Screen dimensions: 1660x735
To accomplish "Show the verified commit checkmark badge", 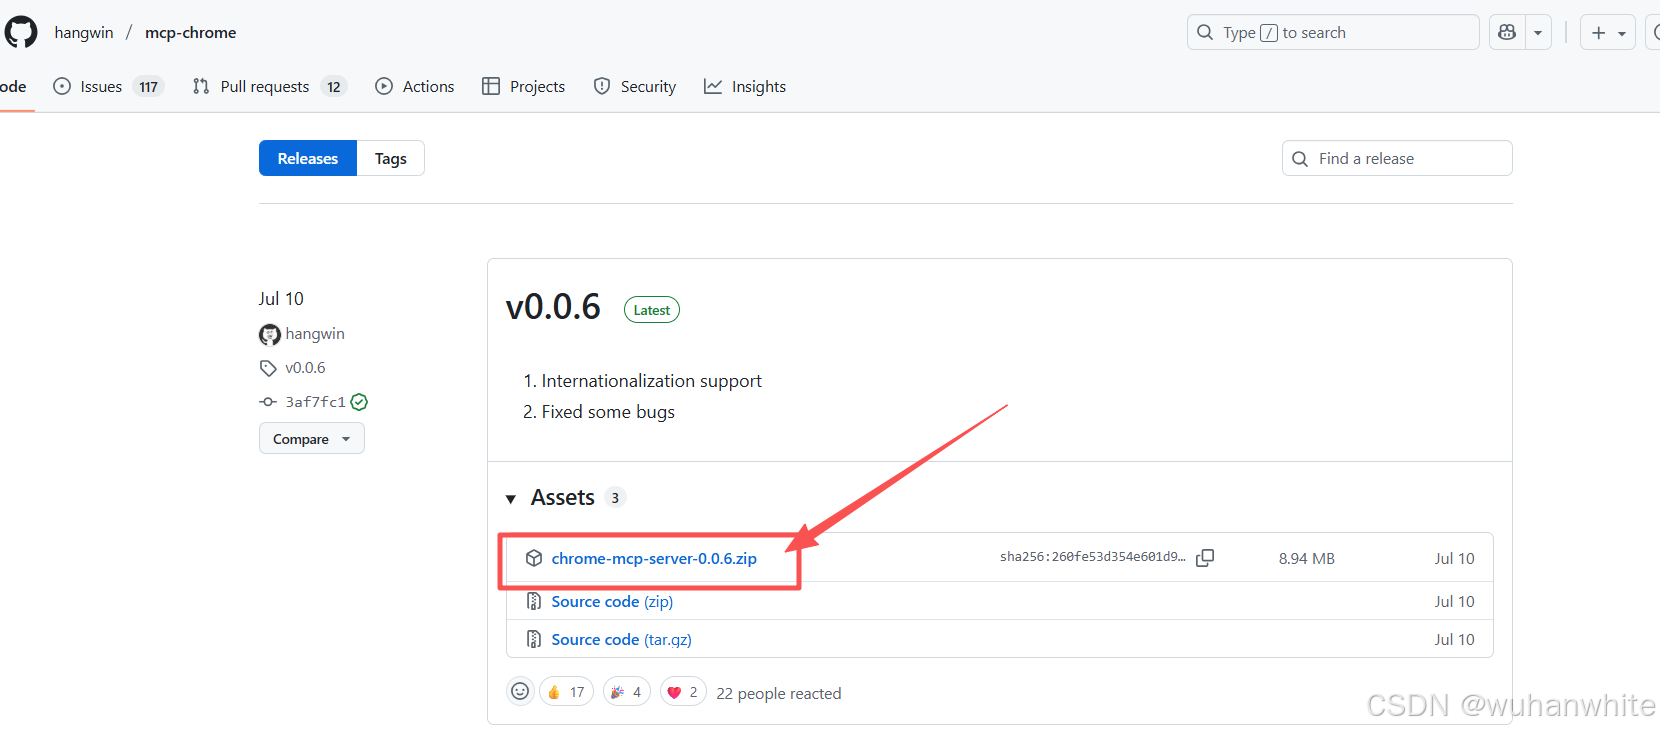I will click(359, 402).
